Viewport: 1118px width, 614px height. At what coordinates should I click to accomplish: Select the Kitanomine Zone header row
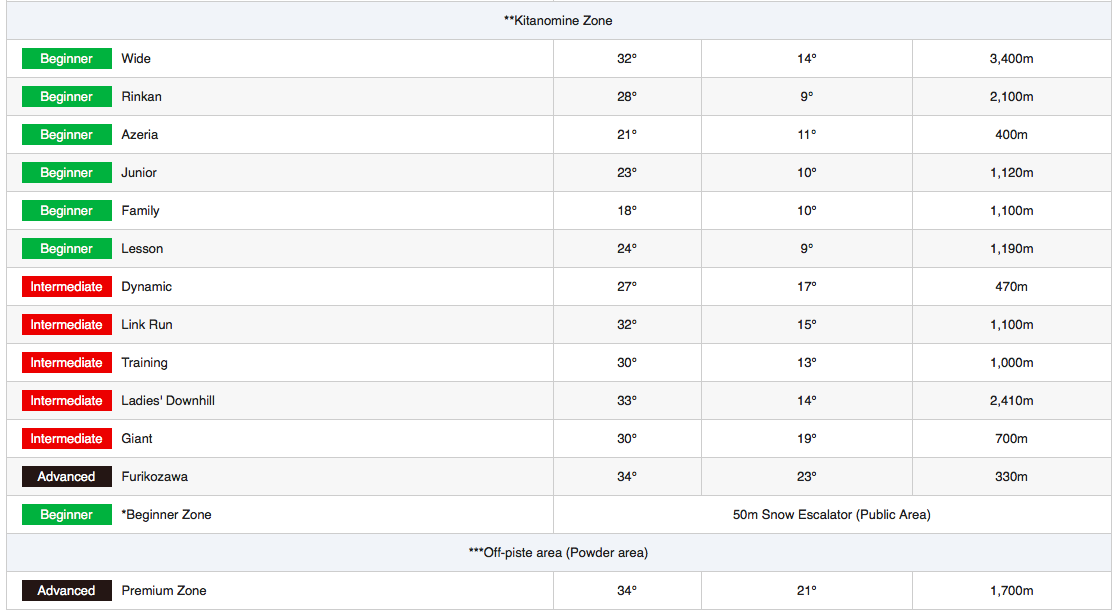(x=558, y=20)
